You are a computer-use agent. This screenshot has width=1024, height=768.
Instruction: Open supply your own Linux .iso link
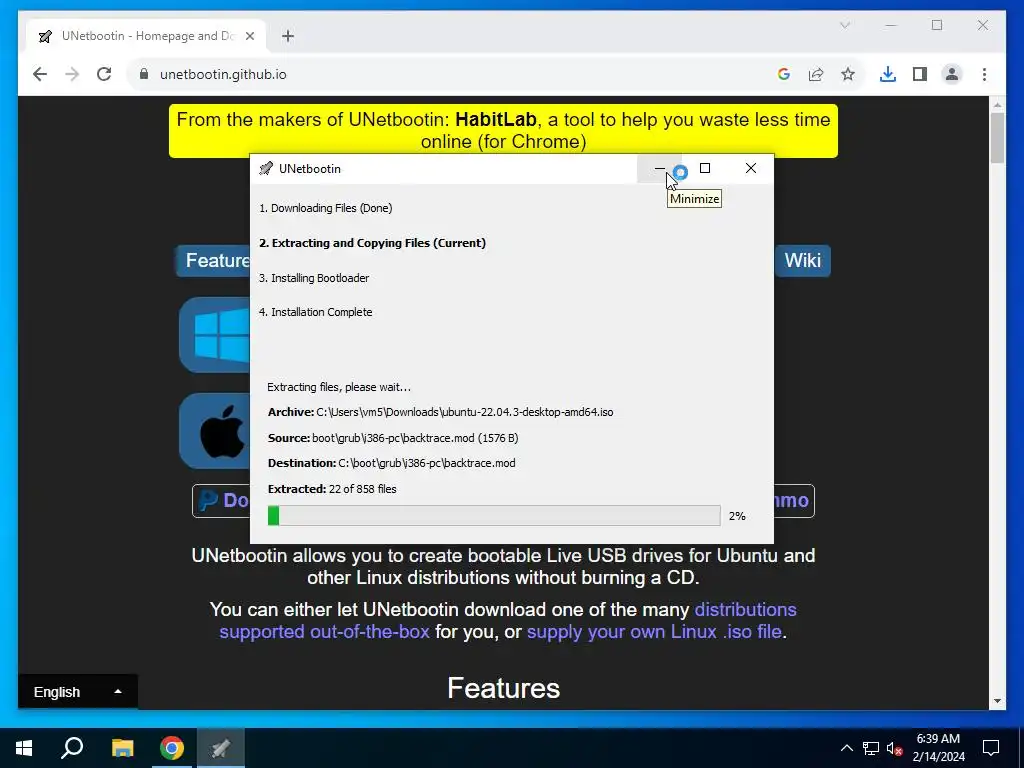654,632
